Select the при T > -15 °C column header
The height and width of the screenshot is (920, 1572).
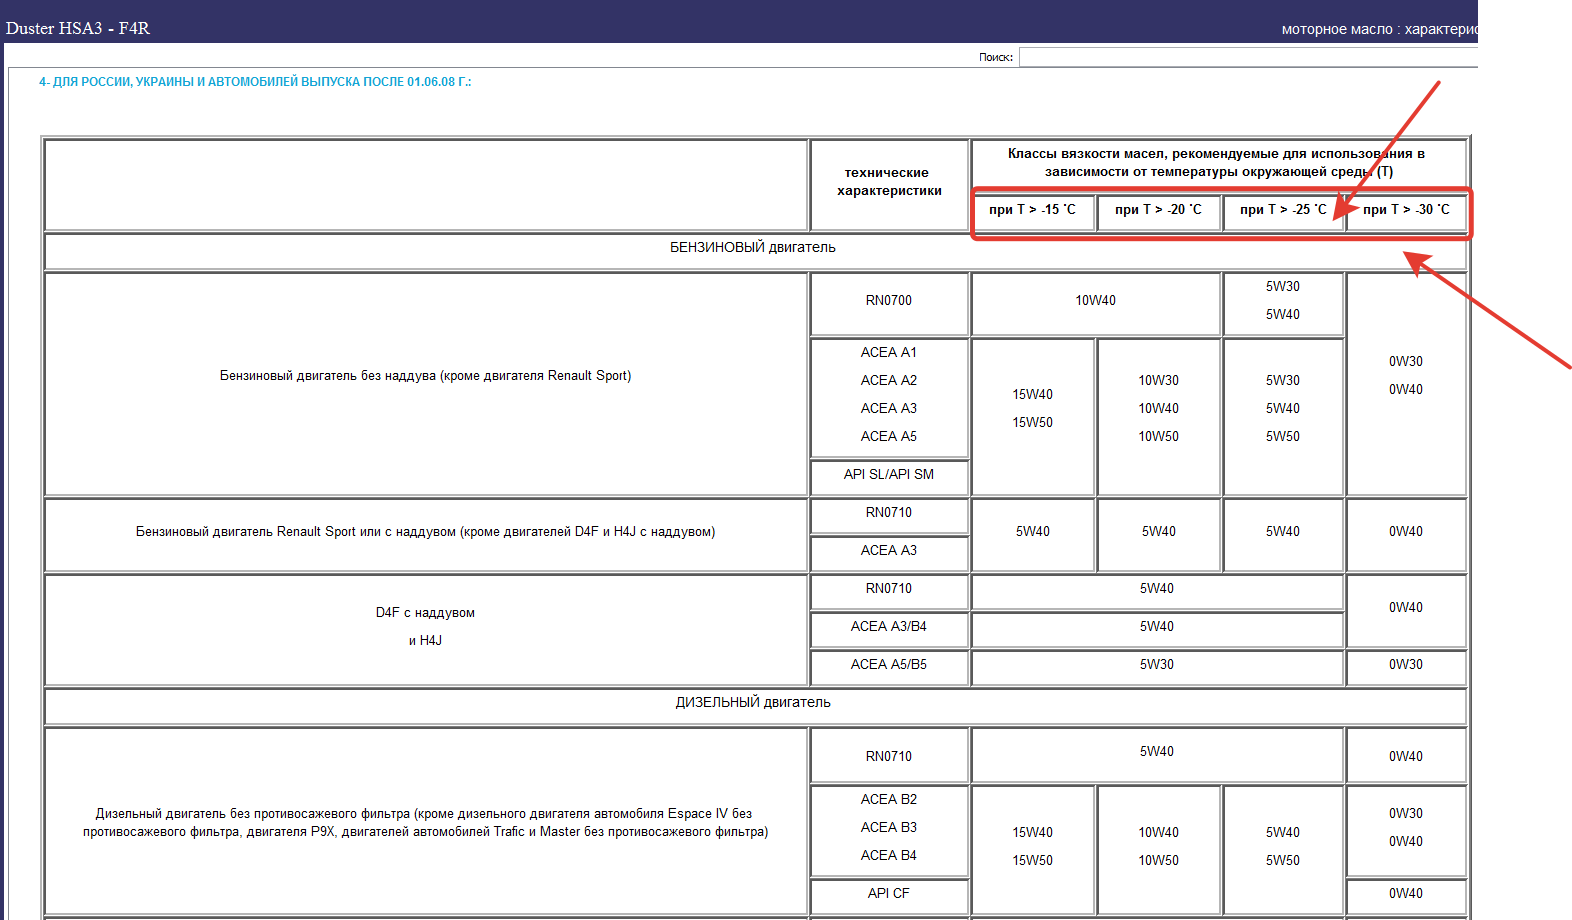point(1033,210)
